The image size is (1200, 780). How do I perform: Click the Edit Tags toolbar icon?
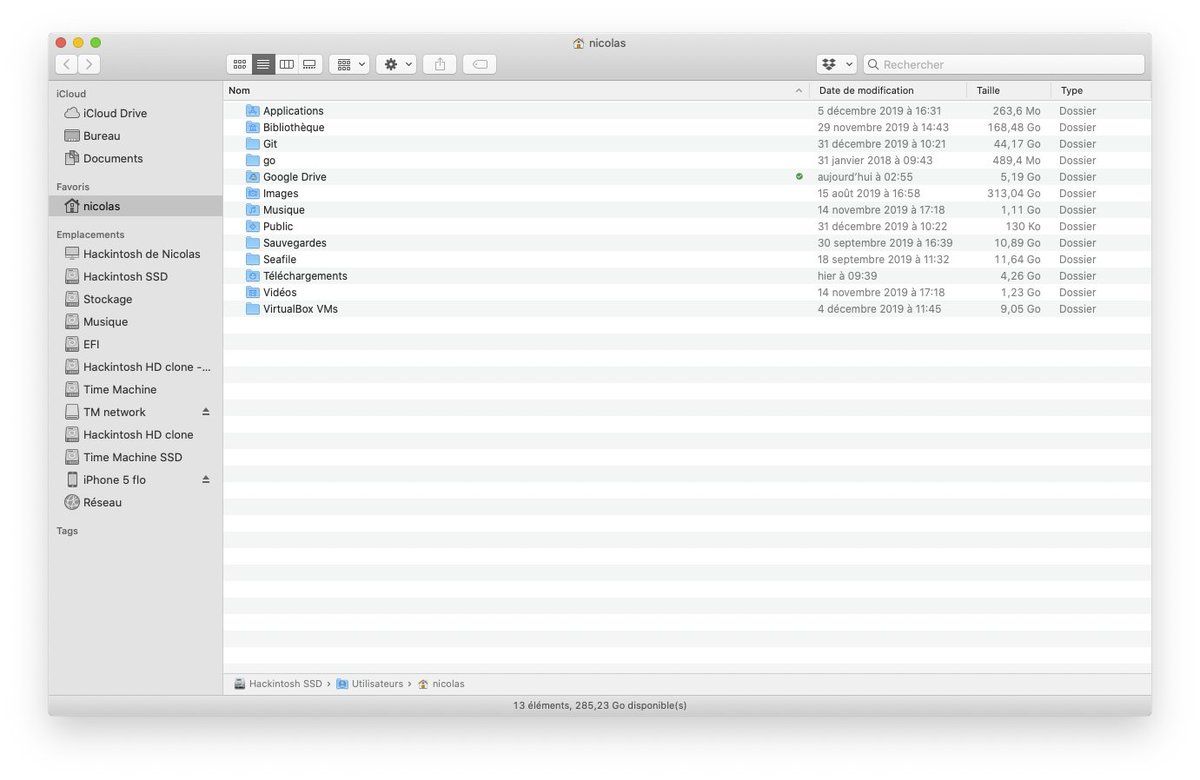[480, 64]
